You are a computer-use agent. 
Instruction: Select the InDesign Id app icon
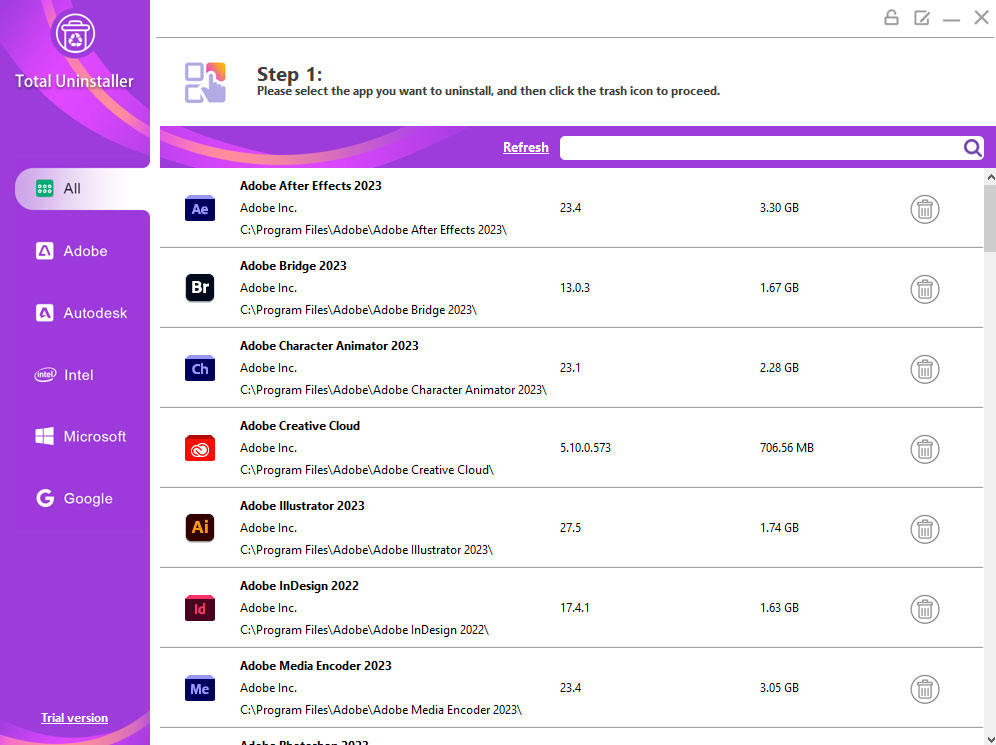pos(199,608)
